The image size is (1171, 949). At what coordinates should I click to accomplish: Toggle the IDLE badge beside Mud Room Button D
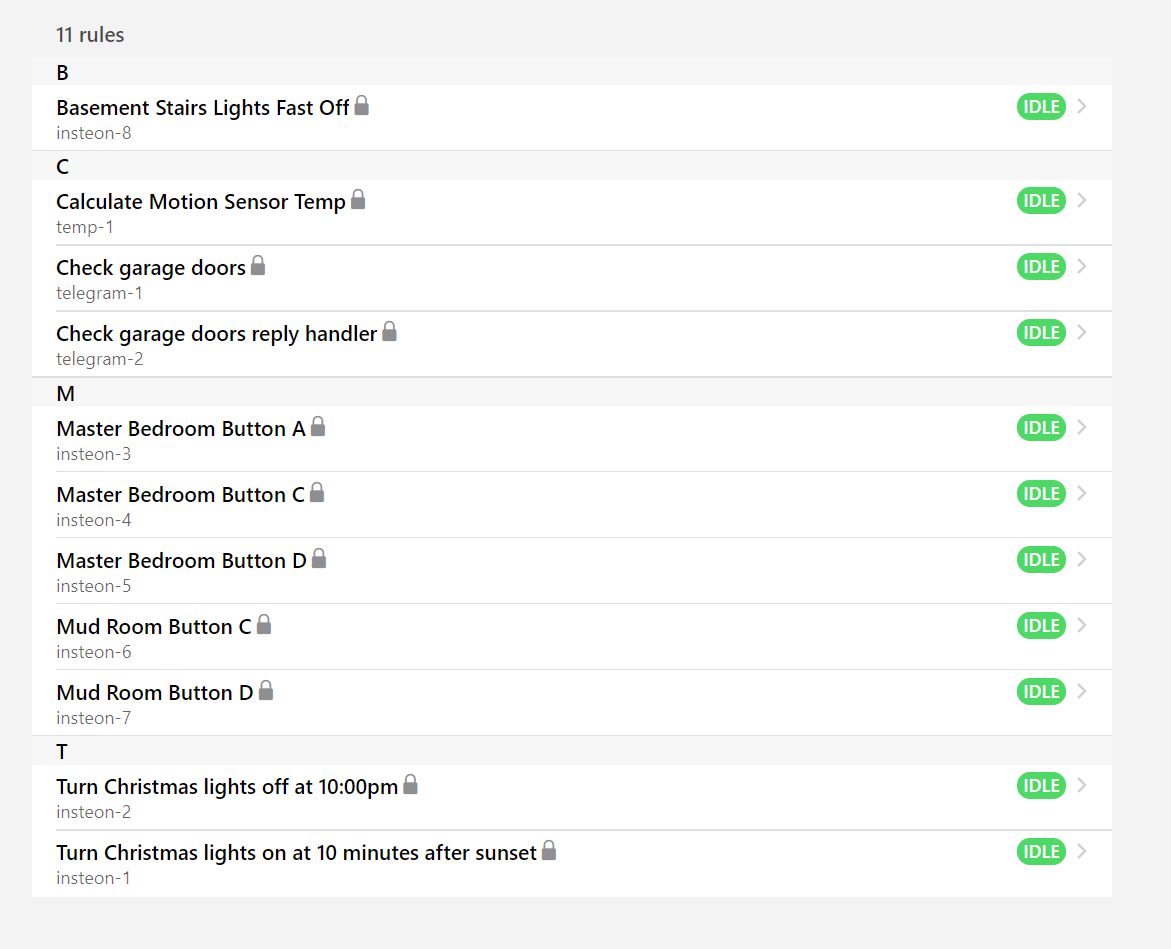pos(1041,691)
